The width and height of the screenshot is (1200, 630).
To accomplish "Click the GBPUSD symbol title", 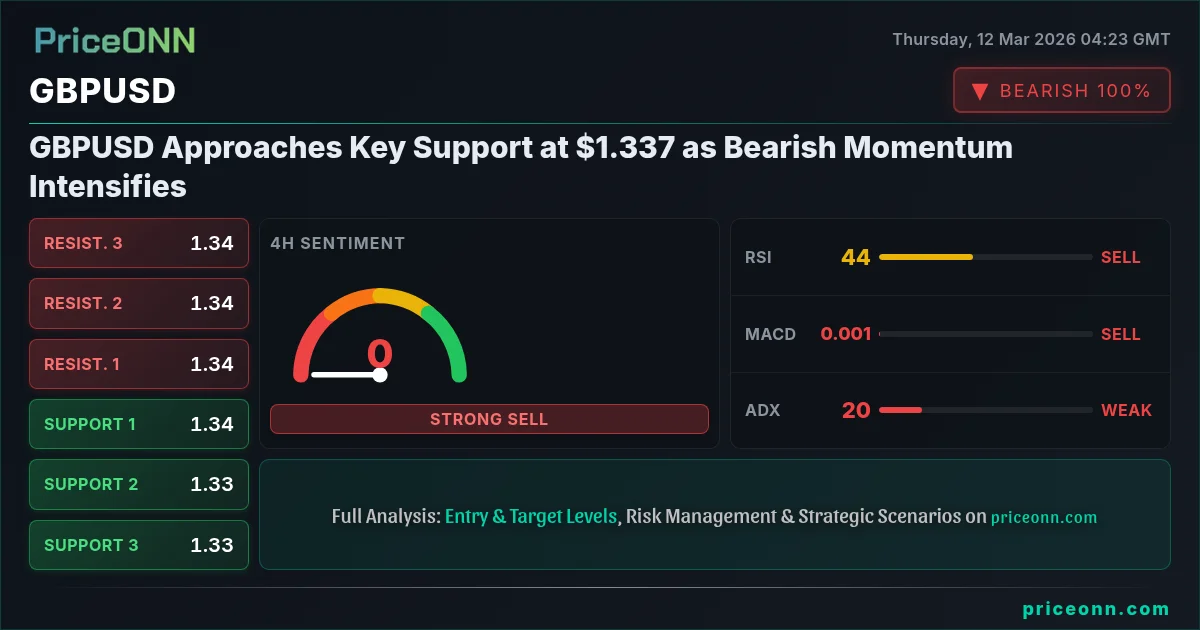I will pos(103,91).
